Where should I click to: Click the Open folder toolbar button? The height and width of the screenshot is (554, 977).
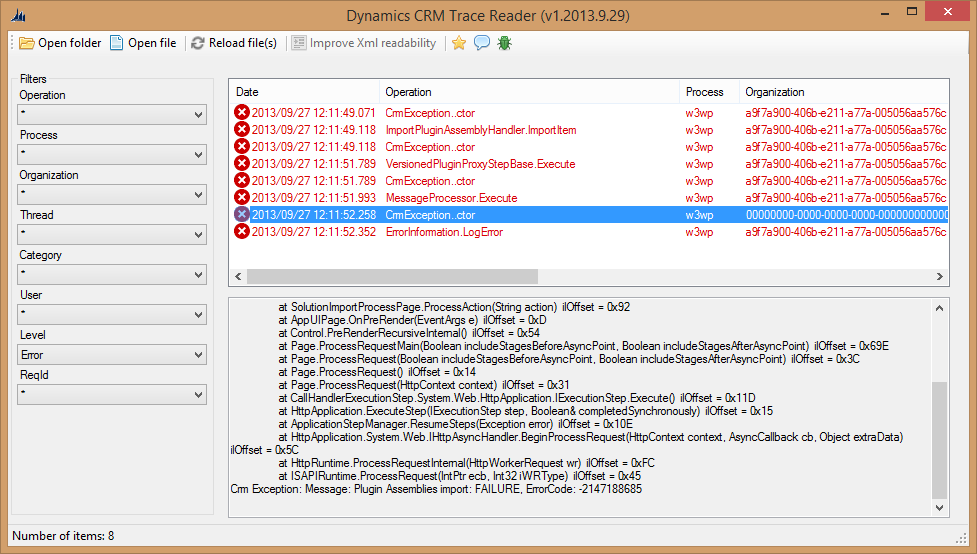pos(60,43)
